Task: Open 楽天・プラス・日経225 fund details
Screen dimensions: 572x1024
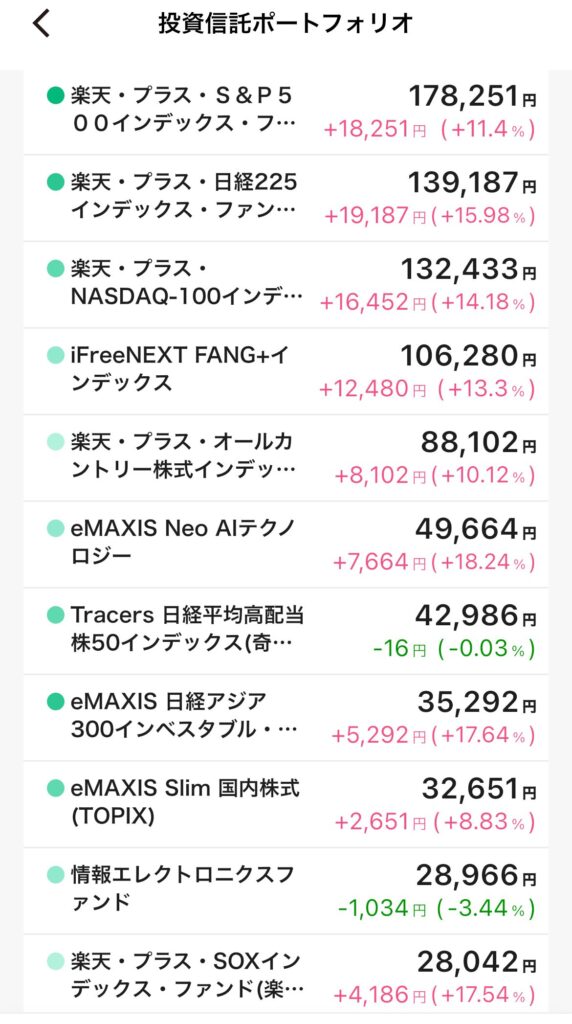Action: pos(286,198)
